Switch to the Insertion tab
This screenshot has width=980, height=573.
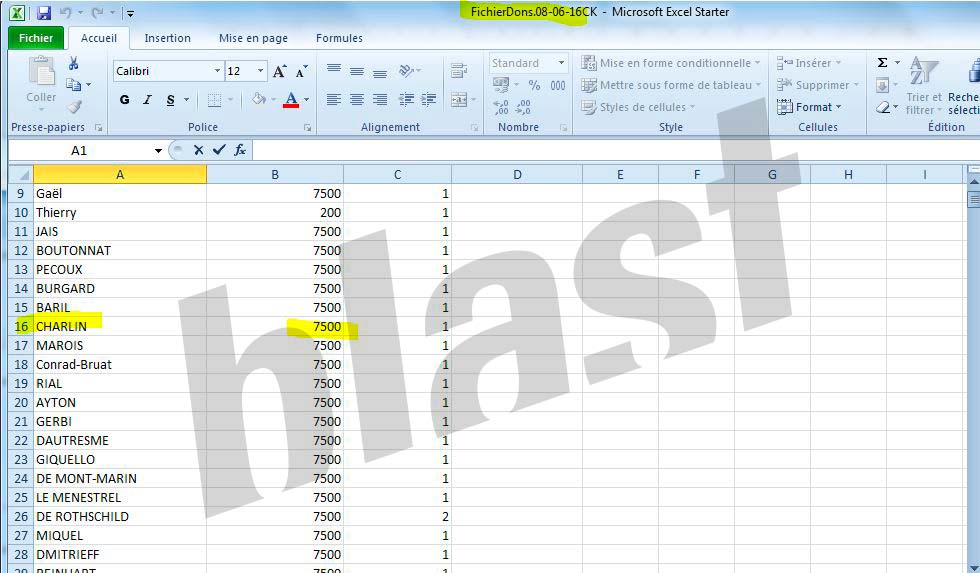pyautogui.click(x=168, y=38)
